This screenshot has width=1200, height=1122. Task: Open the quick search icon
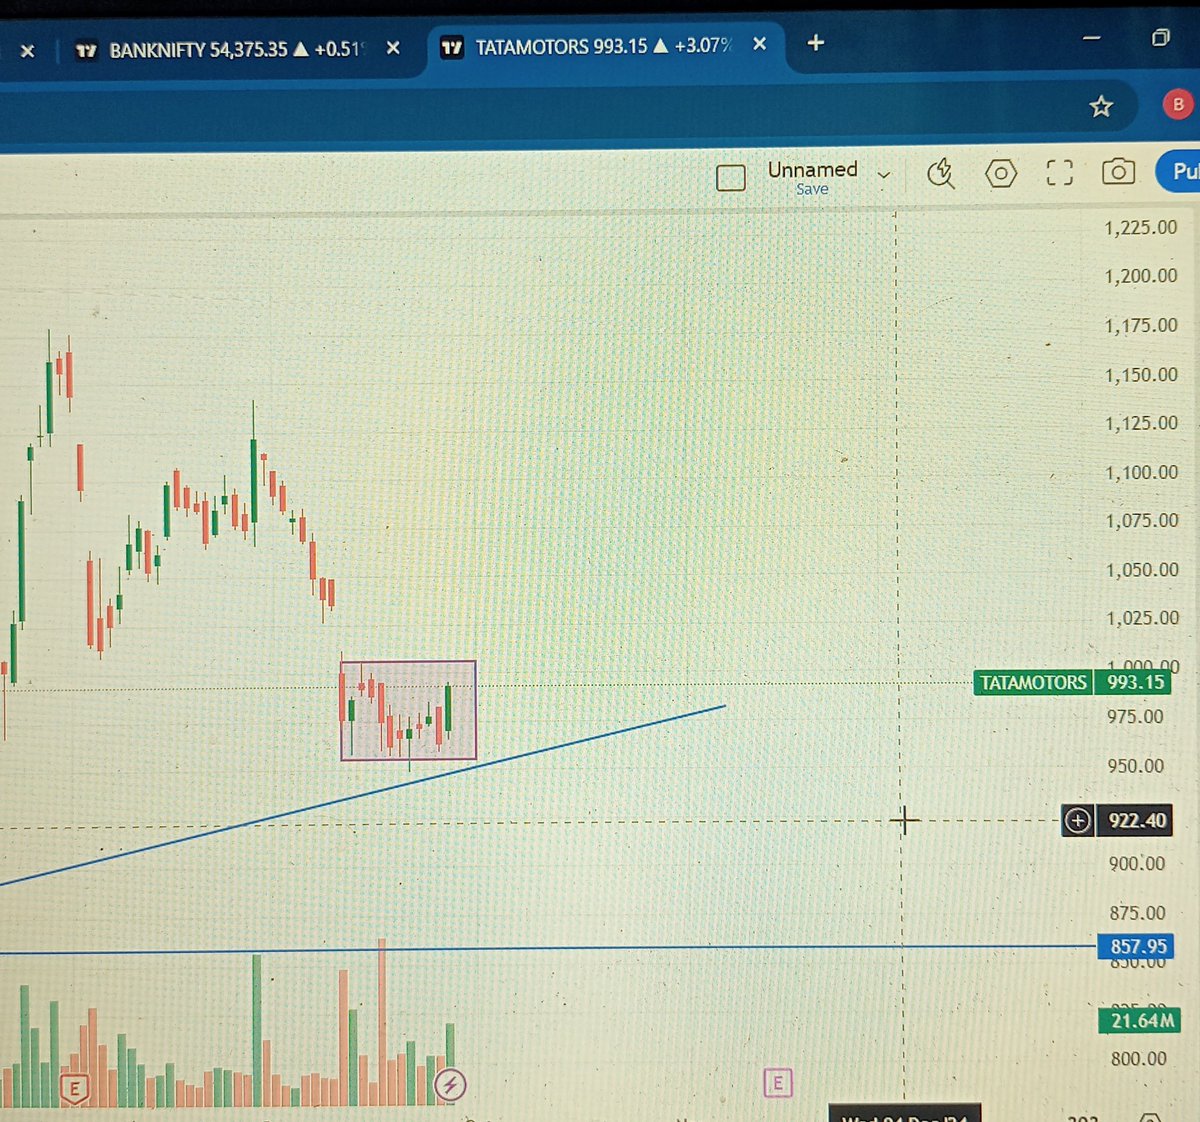(x=940, y=173)
